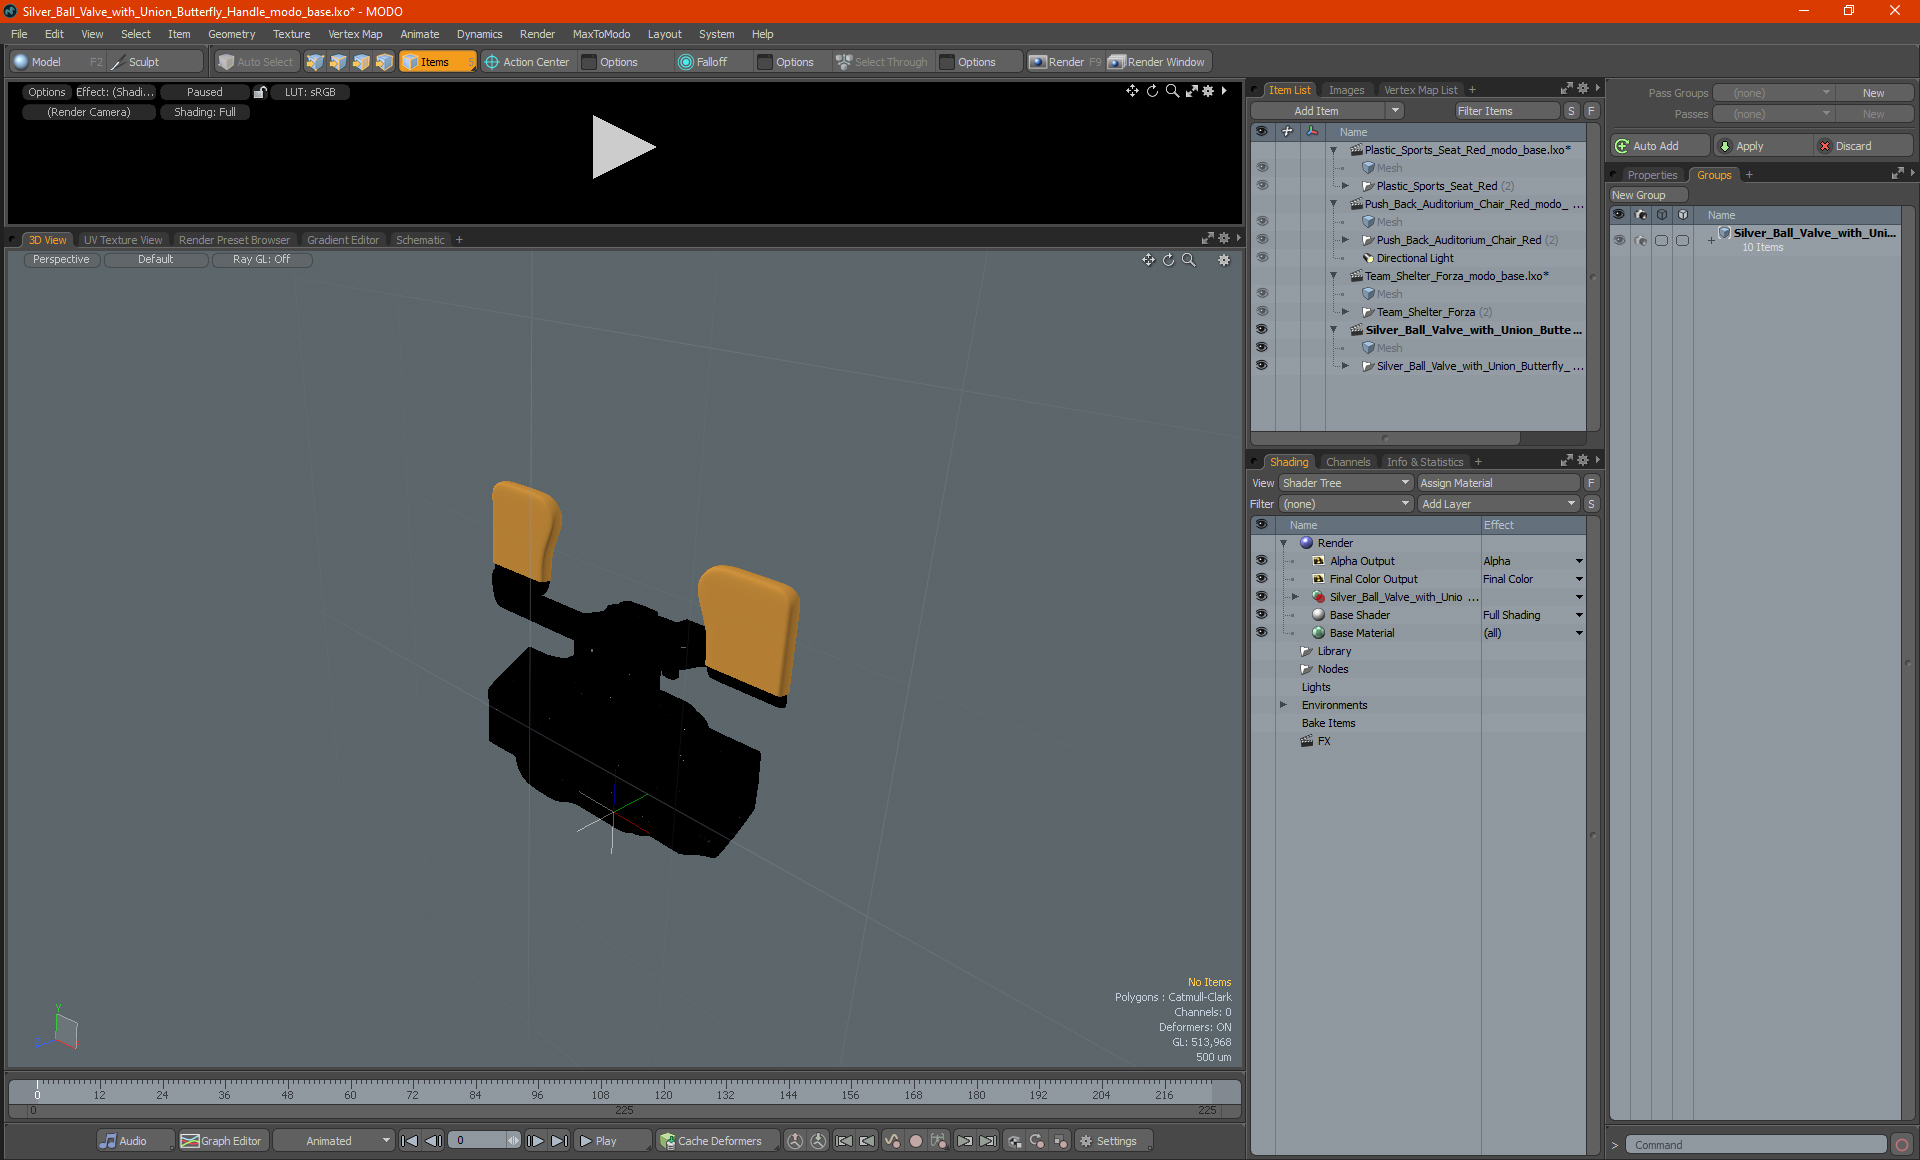
Task: Click the New Group button
Action: point(1648,195)
